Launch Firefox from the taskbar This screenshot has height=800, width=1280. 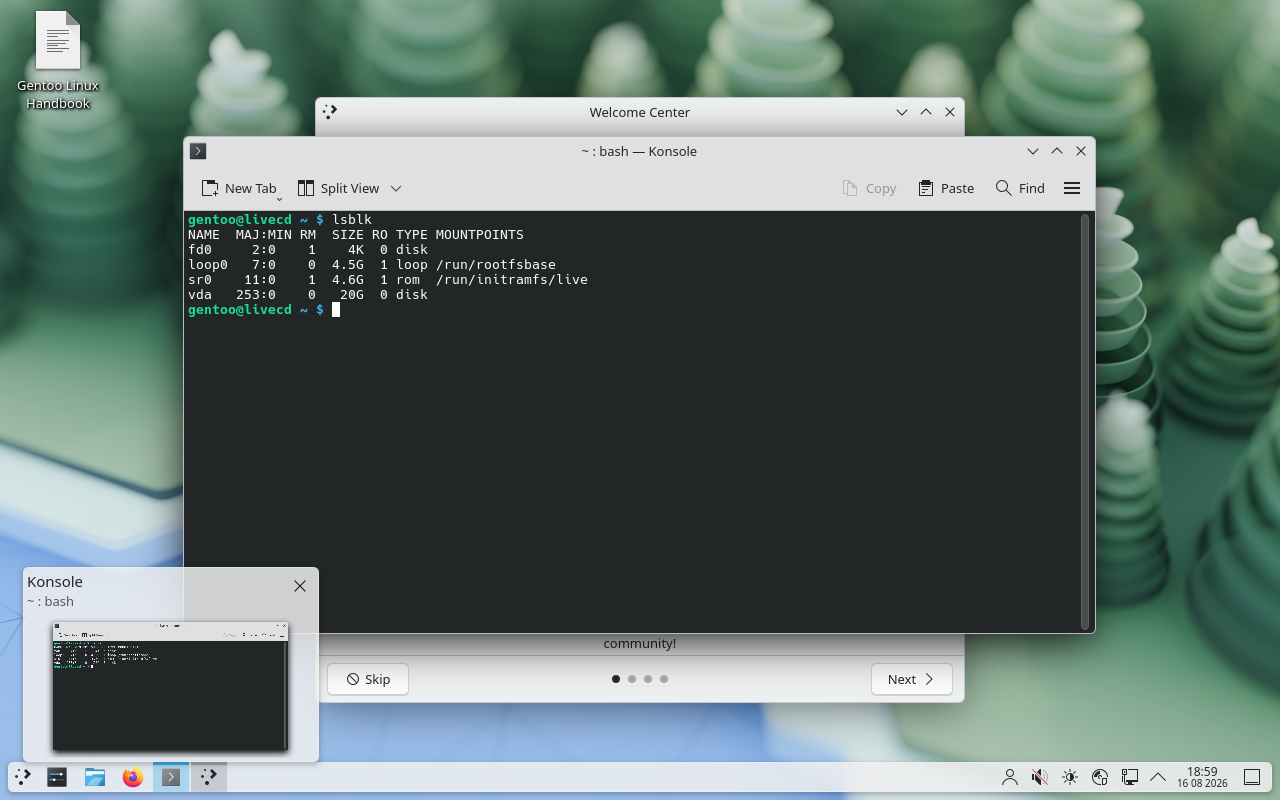tap(133, 777)
